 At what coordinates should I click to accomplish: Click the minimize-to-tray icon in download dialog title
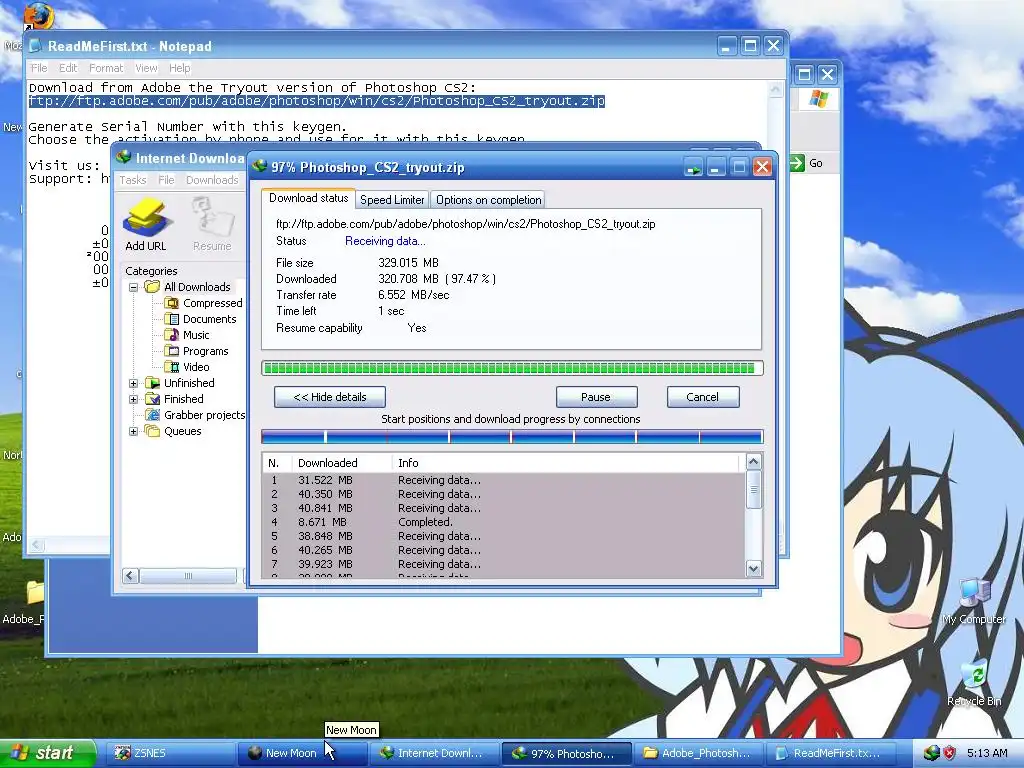pos(693,168)
